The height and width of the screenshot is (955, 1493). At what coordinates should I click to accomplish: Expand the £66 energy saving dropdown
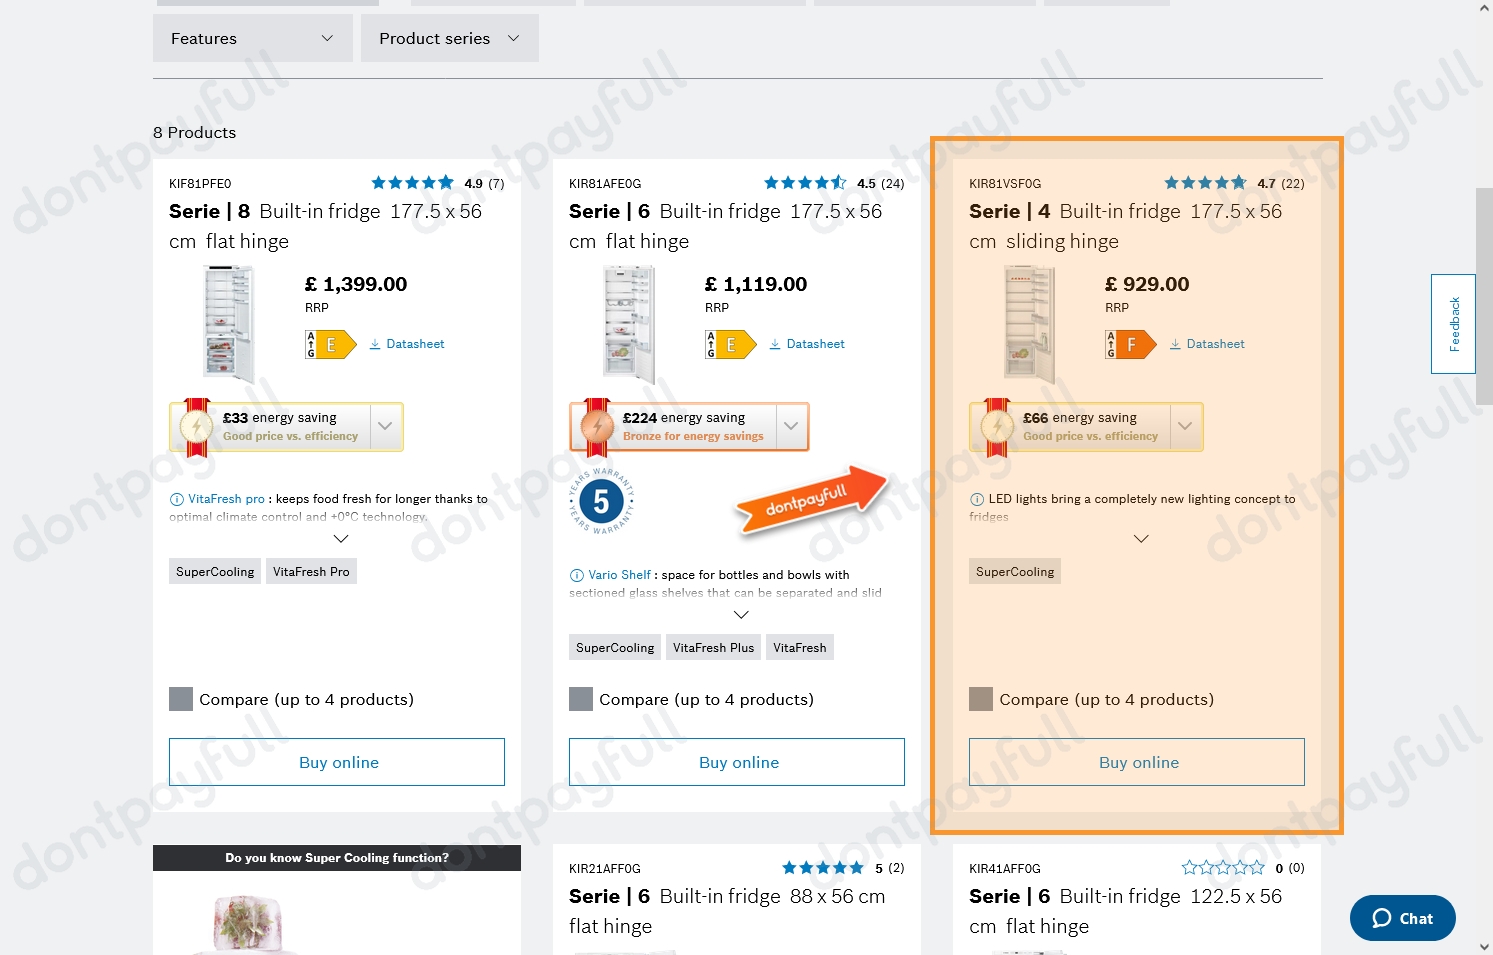(x=1185, y=427)
